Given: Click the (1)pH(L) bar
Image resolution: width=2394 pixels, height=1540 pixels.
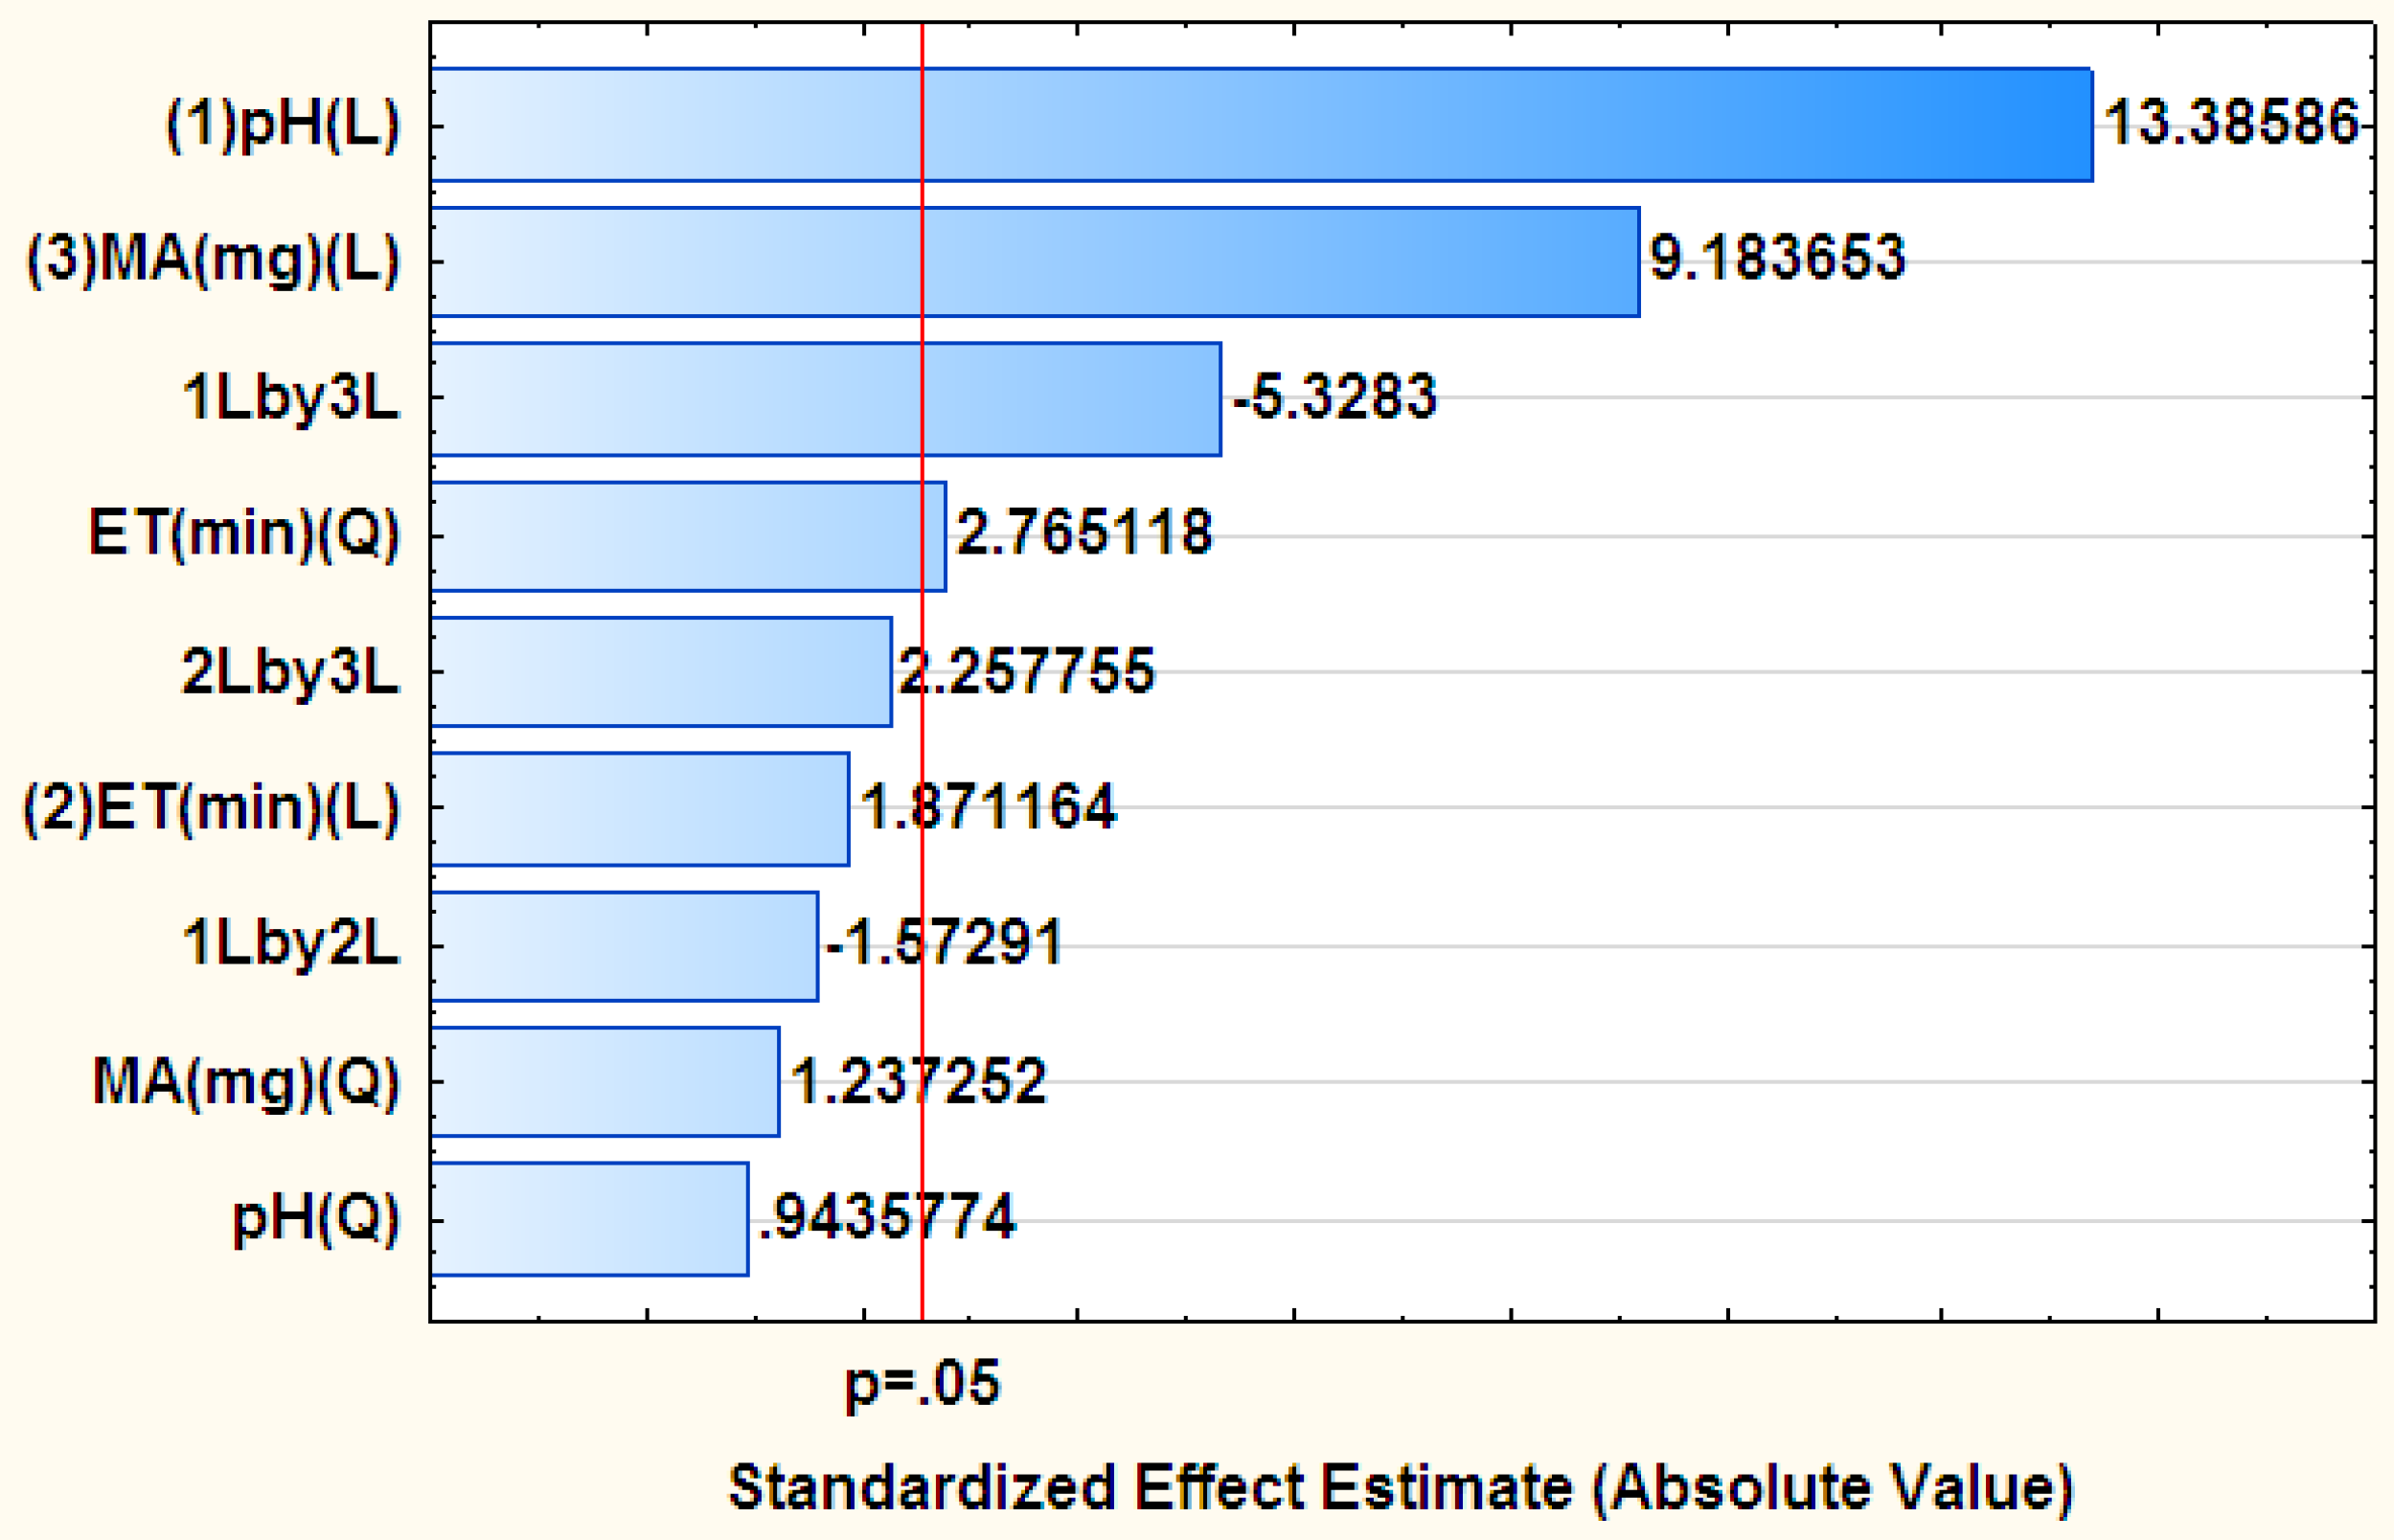Looking at the screenshot, I should point(1260,125).
